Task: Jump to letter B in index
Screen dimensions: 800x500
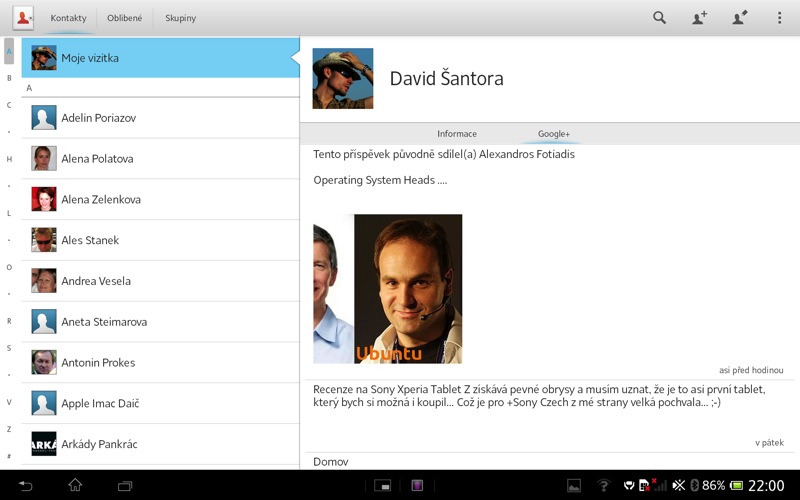Action: pos(9,78)
